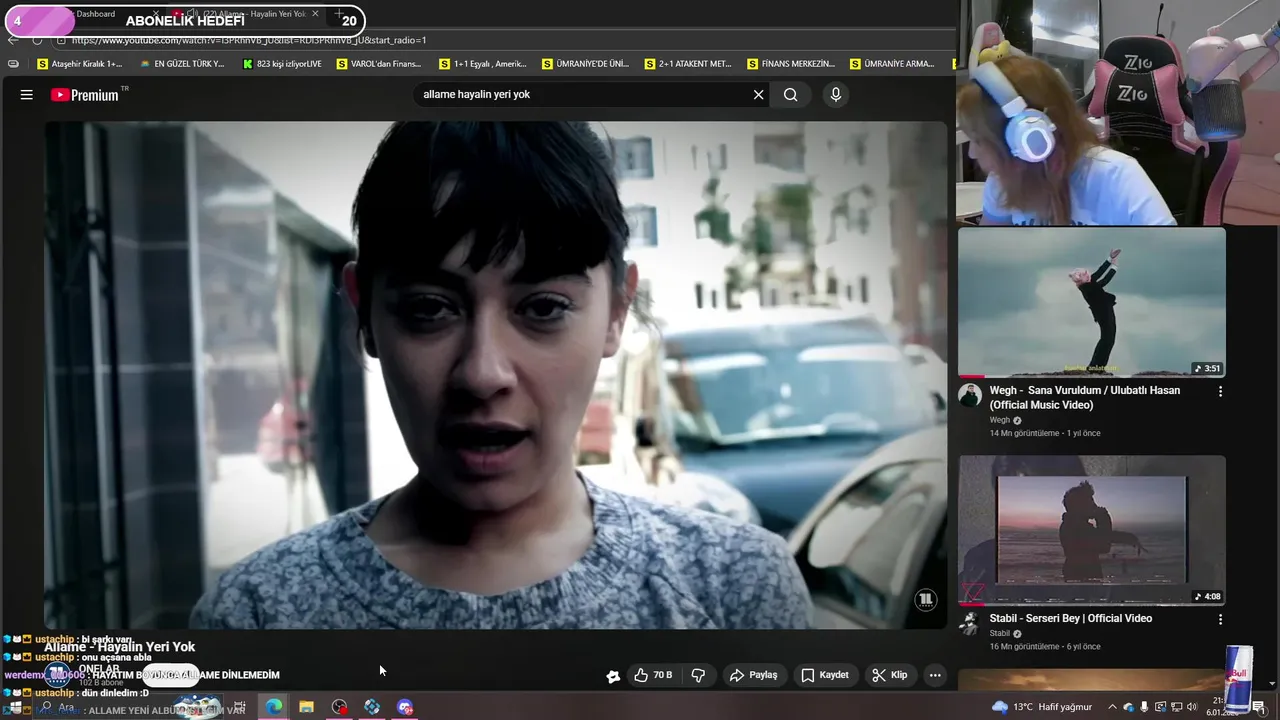This screenshot has height=720, width=1280.
Task: Open bookmark 'ÜMRANİYE'DE ÜNİ...'
Action: [x=586, y=64]
